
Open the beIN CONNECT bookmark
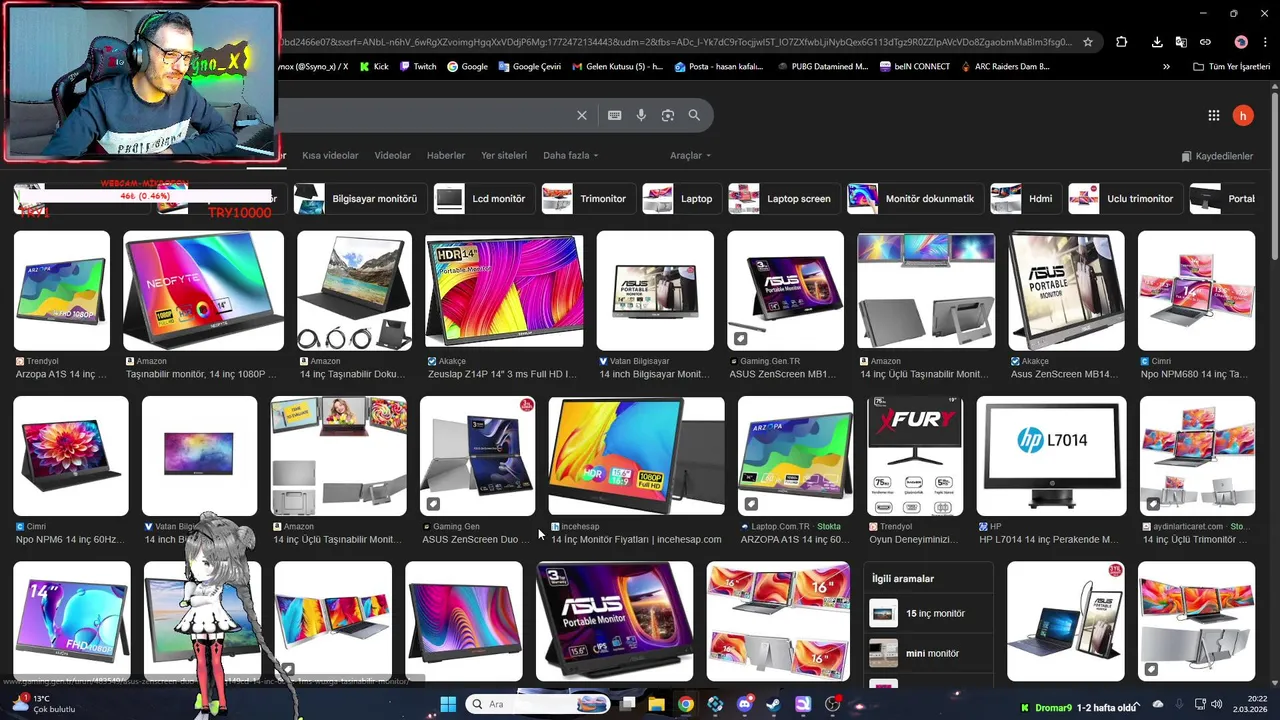pos(915,67)
